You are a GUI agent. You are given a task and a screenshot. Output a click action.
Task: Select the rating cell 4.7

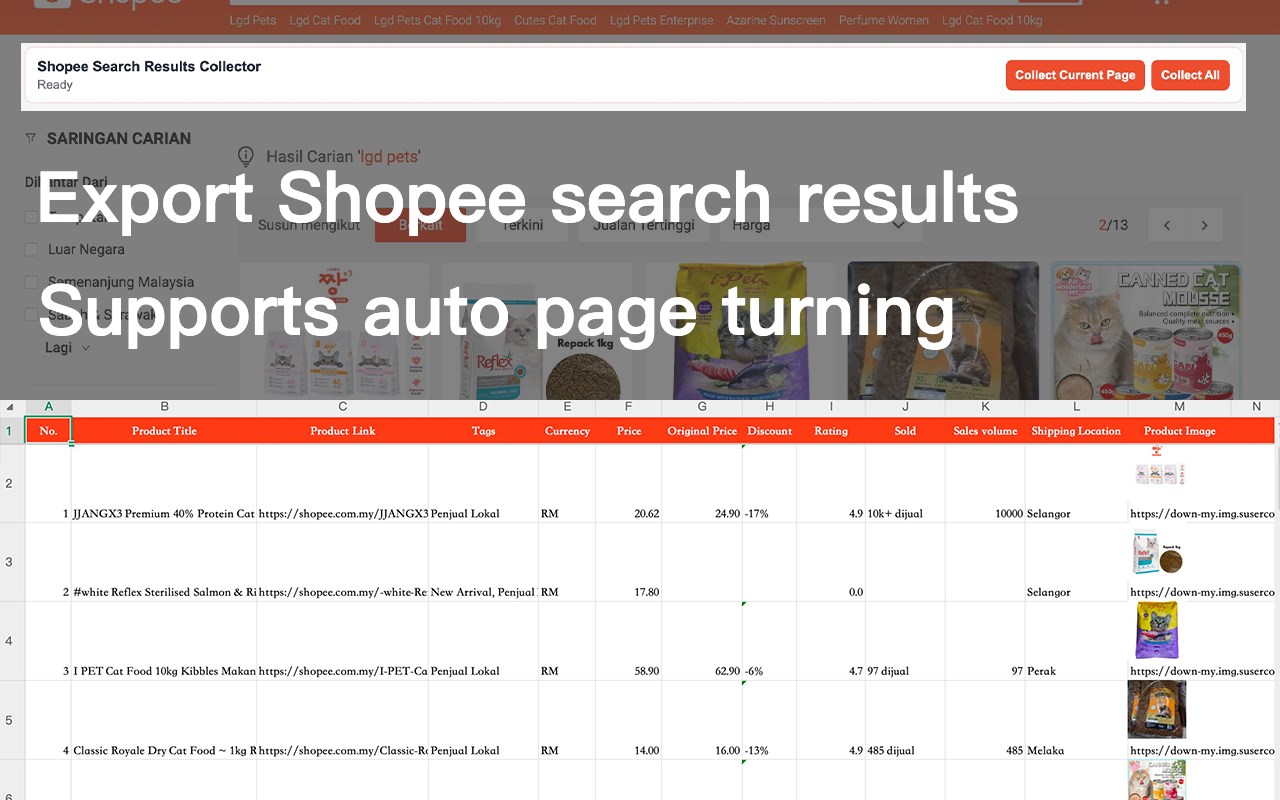[x=831, y=642]
